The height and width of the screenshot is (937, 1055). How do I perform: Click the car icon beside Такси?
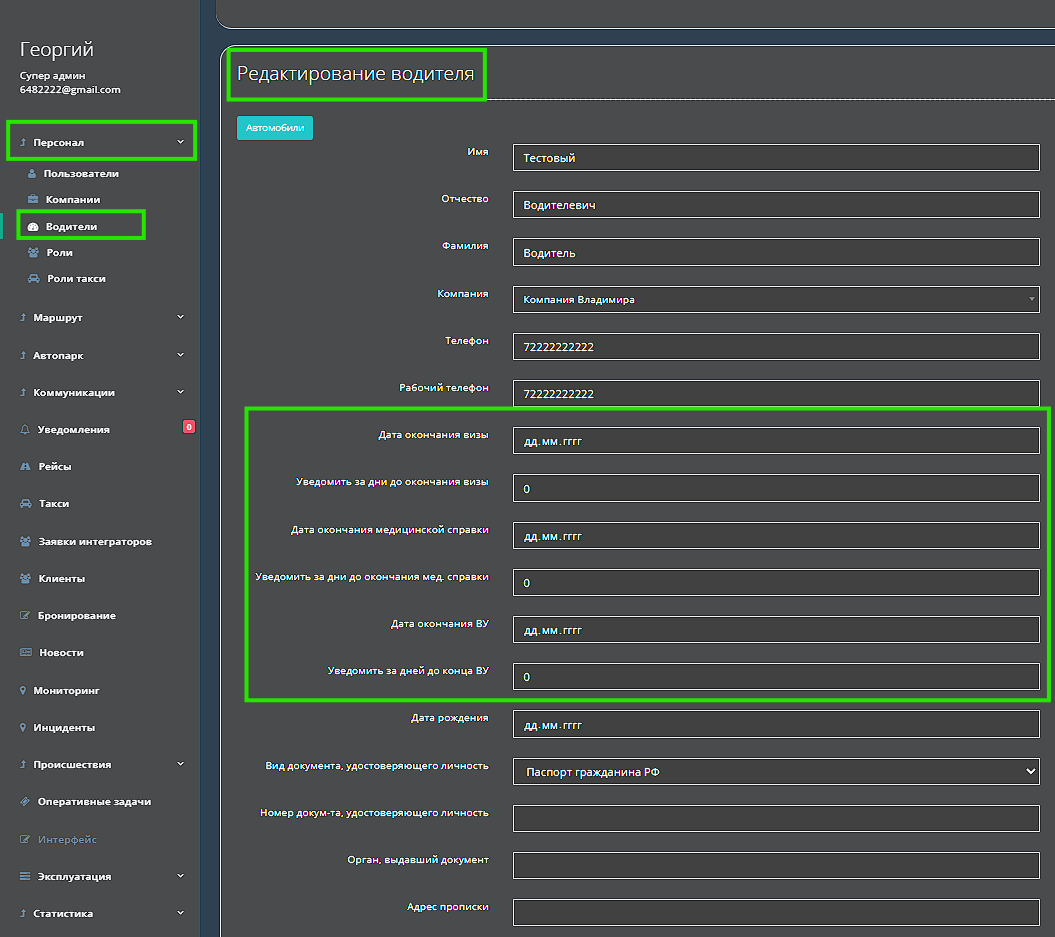25,504
